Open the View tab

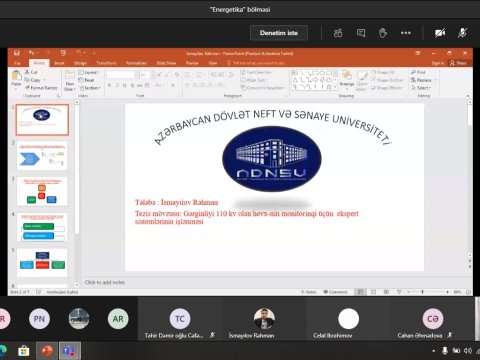tap(213, 63)
